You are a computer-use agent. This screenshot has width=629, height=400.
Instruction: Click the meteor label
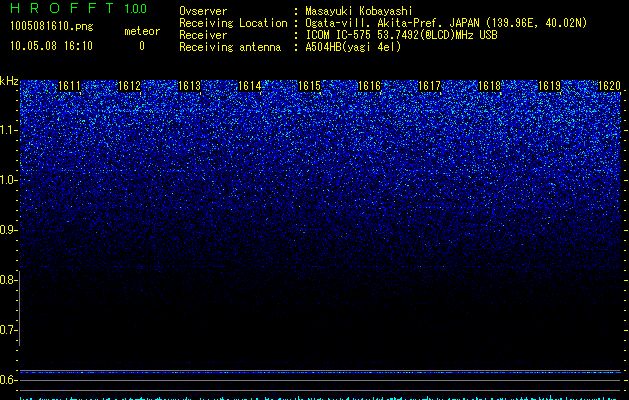142,31
